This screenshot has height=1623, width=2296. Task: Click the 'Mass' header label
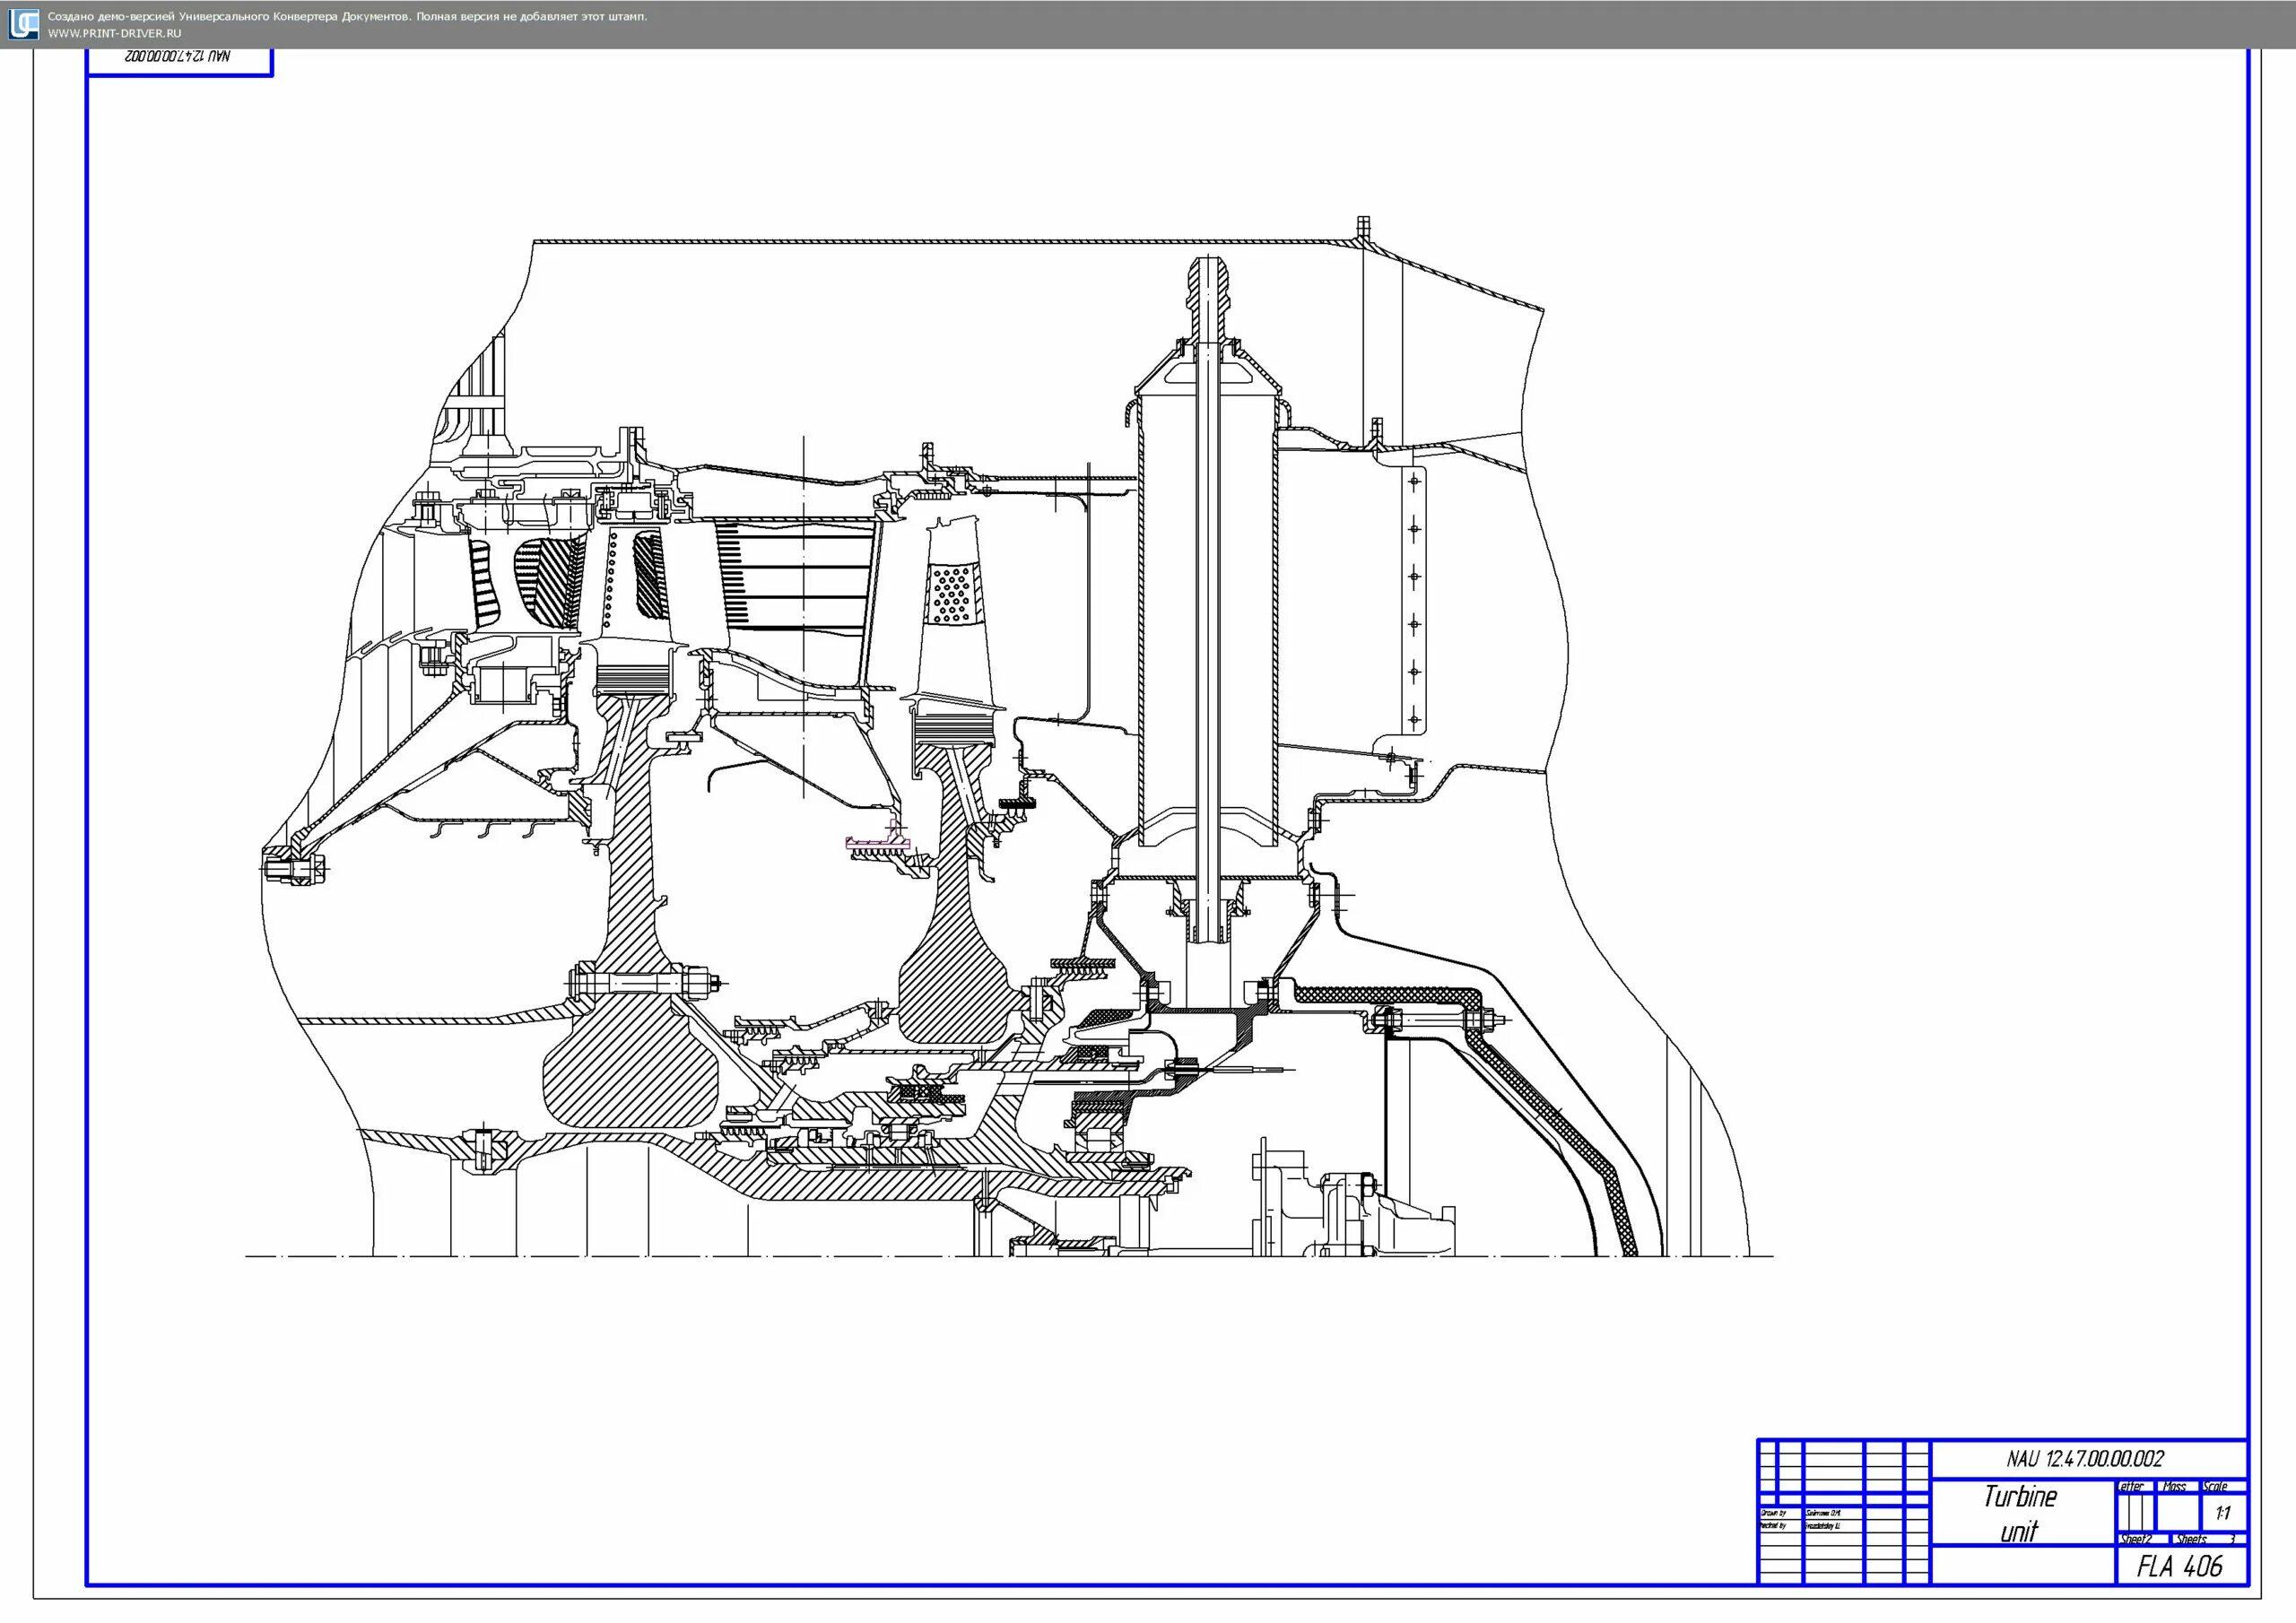pos(2177,1487)
